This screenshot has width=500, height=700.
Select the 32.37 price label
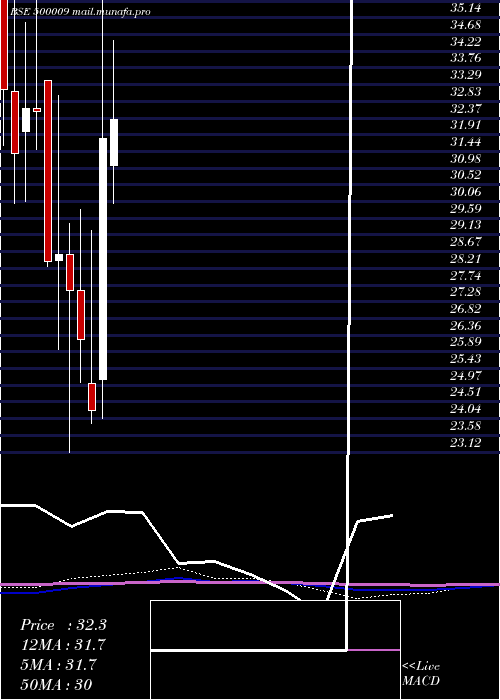point(466,108)
